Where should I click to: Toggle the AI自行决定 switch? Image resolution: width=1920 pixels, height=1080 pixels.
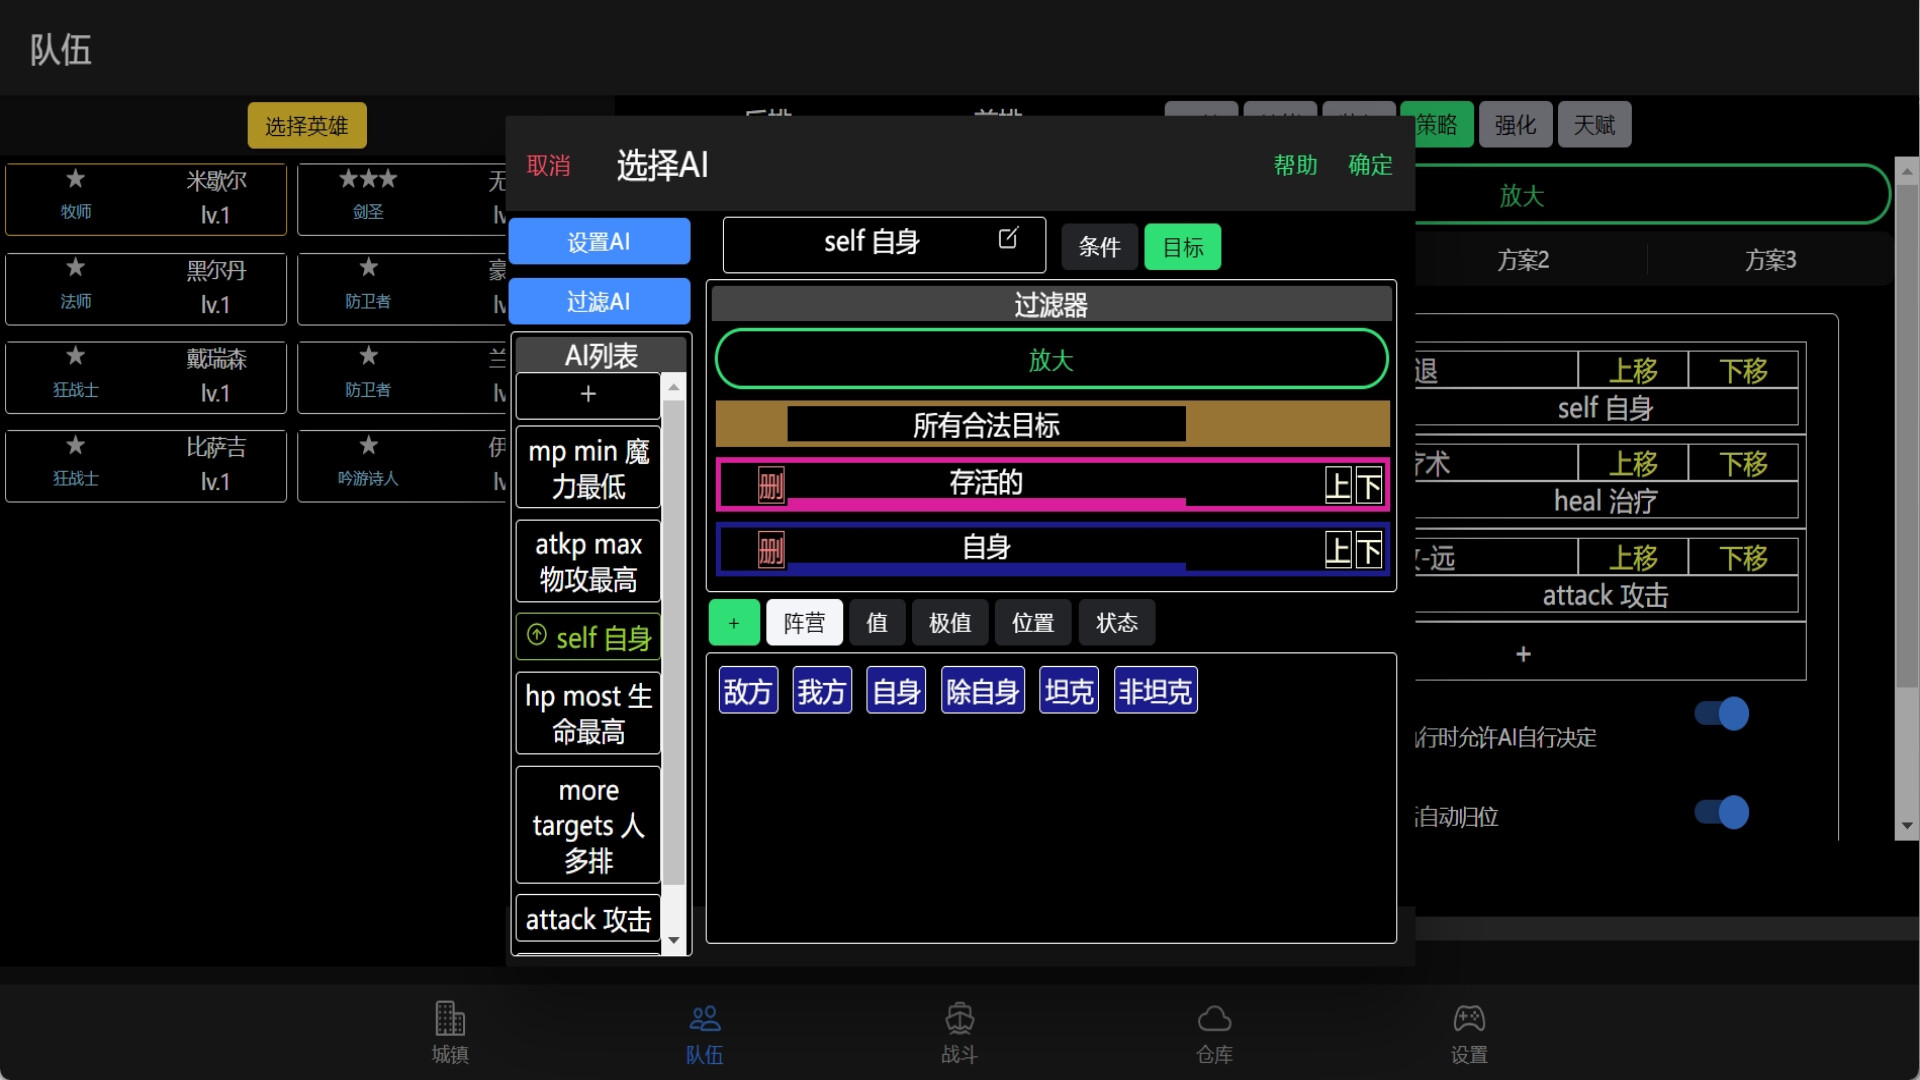click(1721, 713)
